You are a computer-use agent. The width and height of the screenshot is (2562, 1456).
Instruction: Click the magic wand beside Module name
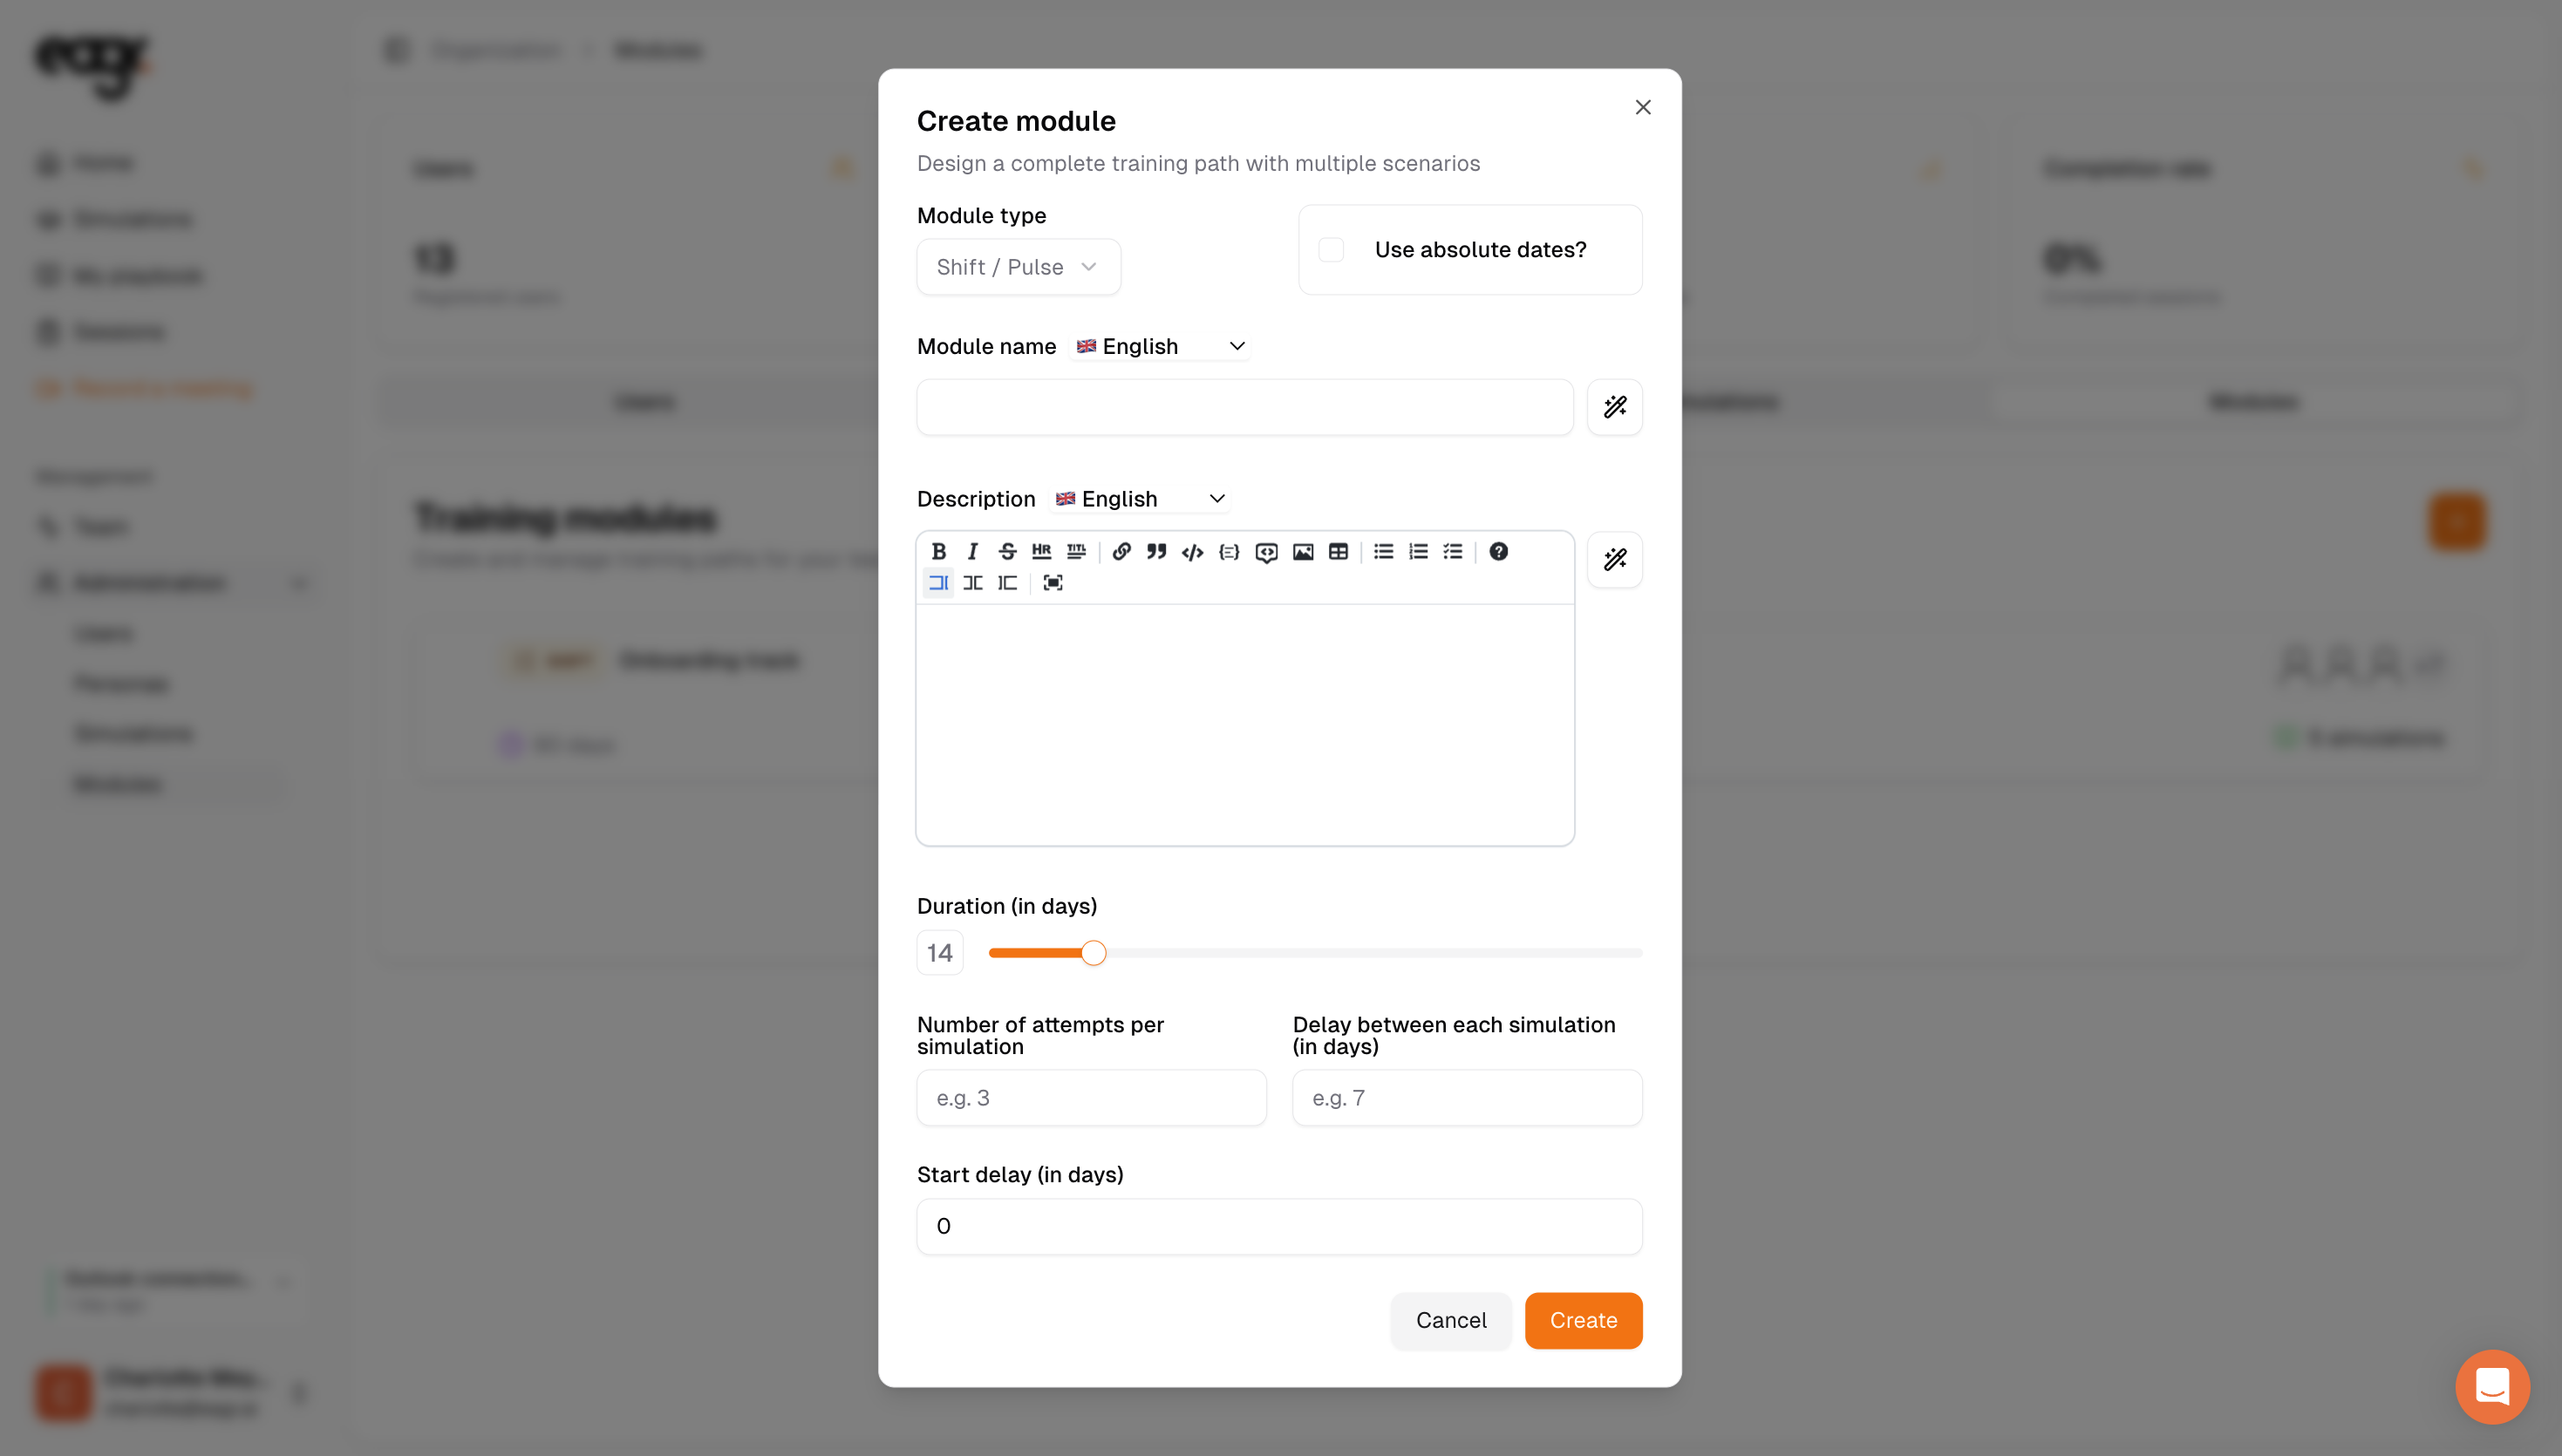pos(1614,407)
